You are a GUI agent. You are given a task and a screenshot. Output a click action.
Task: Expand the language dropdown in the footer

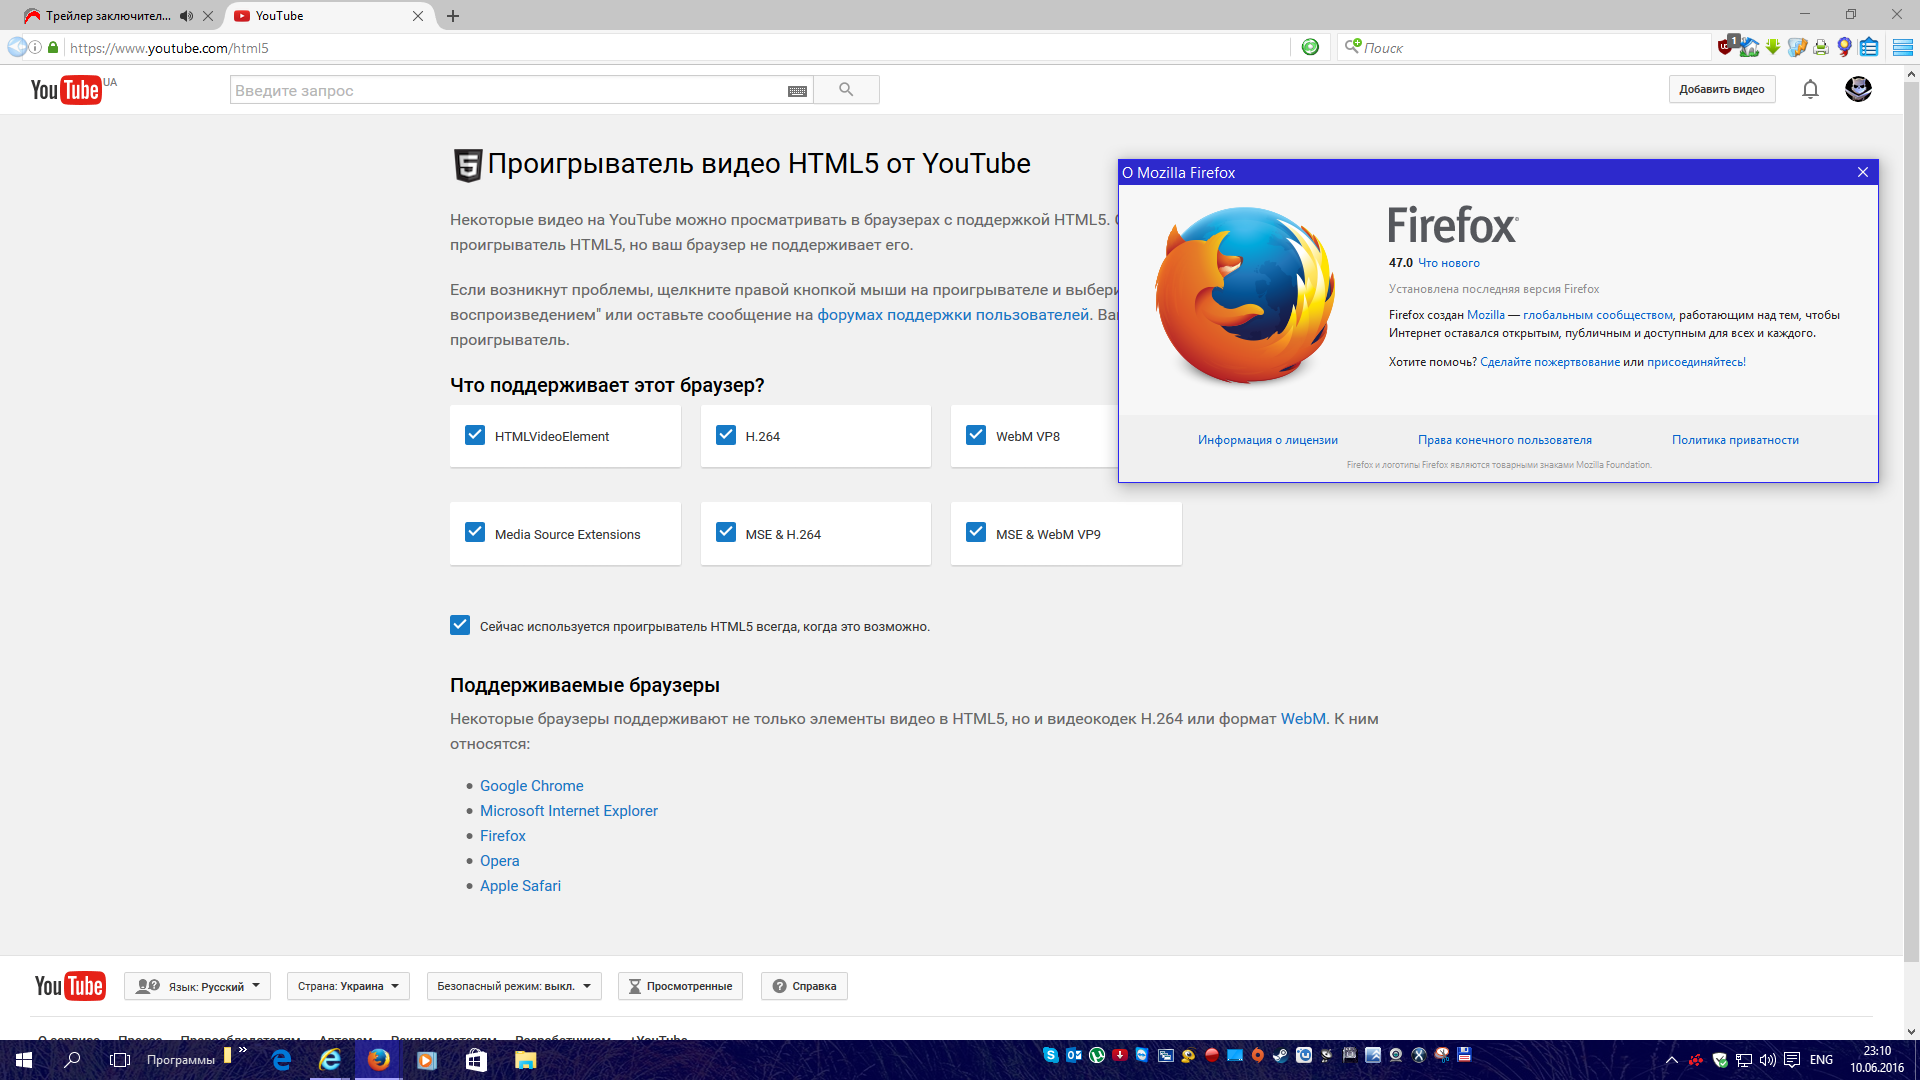point(198,986)
